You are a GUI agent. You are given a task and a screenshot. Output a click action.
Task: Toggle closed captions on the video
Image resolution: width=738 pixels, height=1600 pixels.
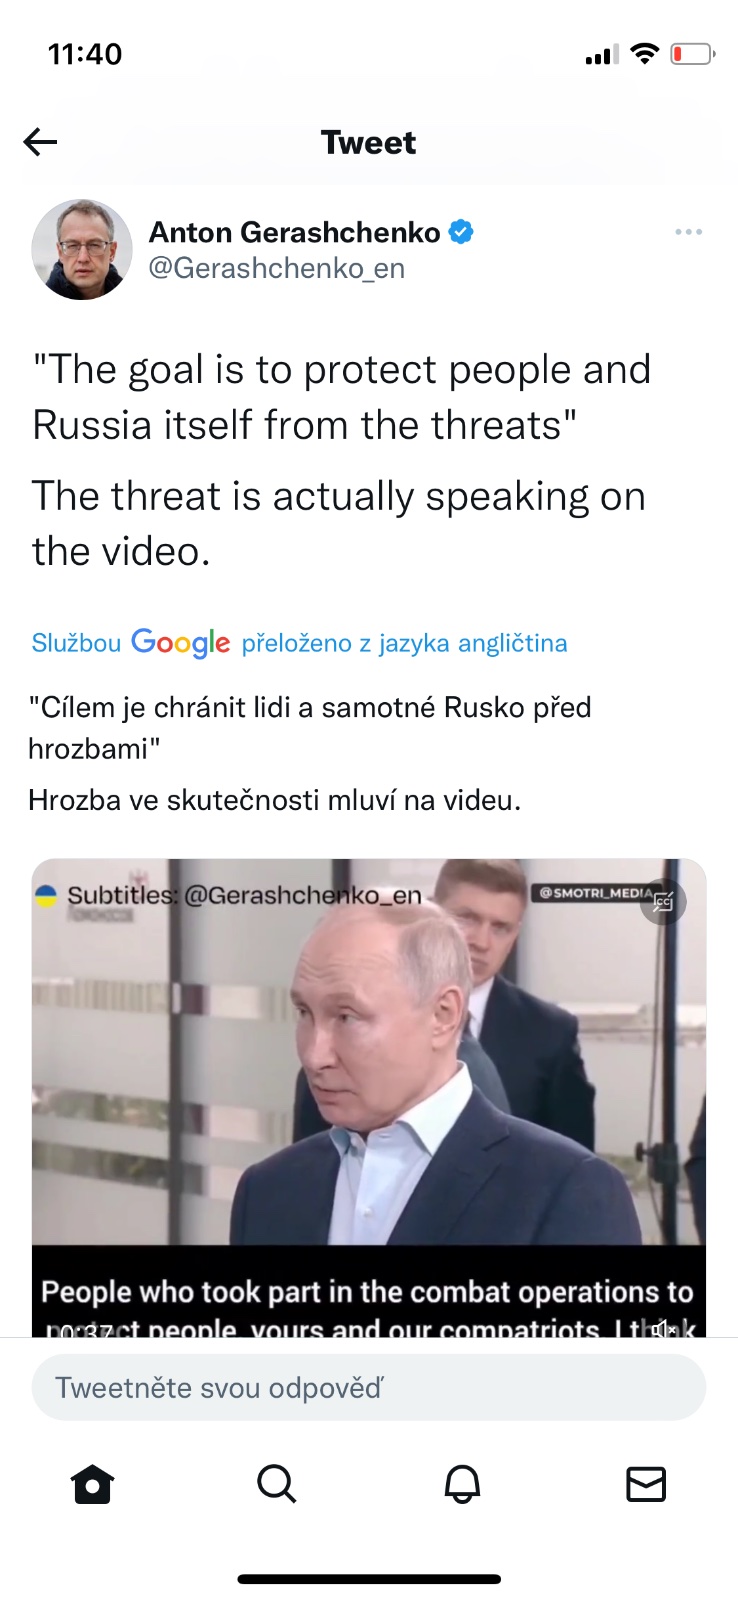pos(663,902)
